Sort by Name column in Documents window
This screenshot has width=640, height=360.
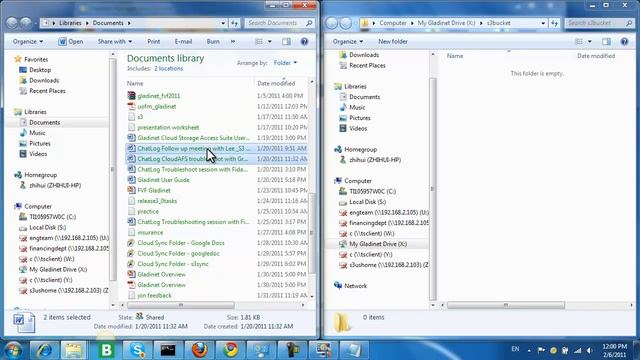[135, 83]
